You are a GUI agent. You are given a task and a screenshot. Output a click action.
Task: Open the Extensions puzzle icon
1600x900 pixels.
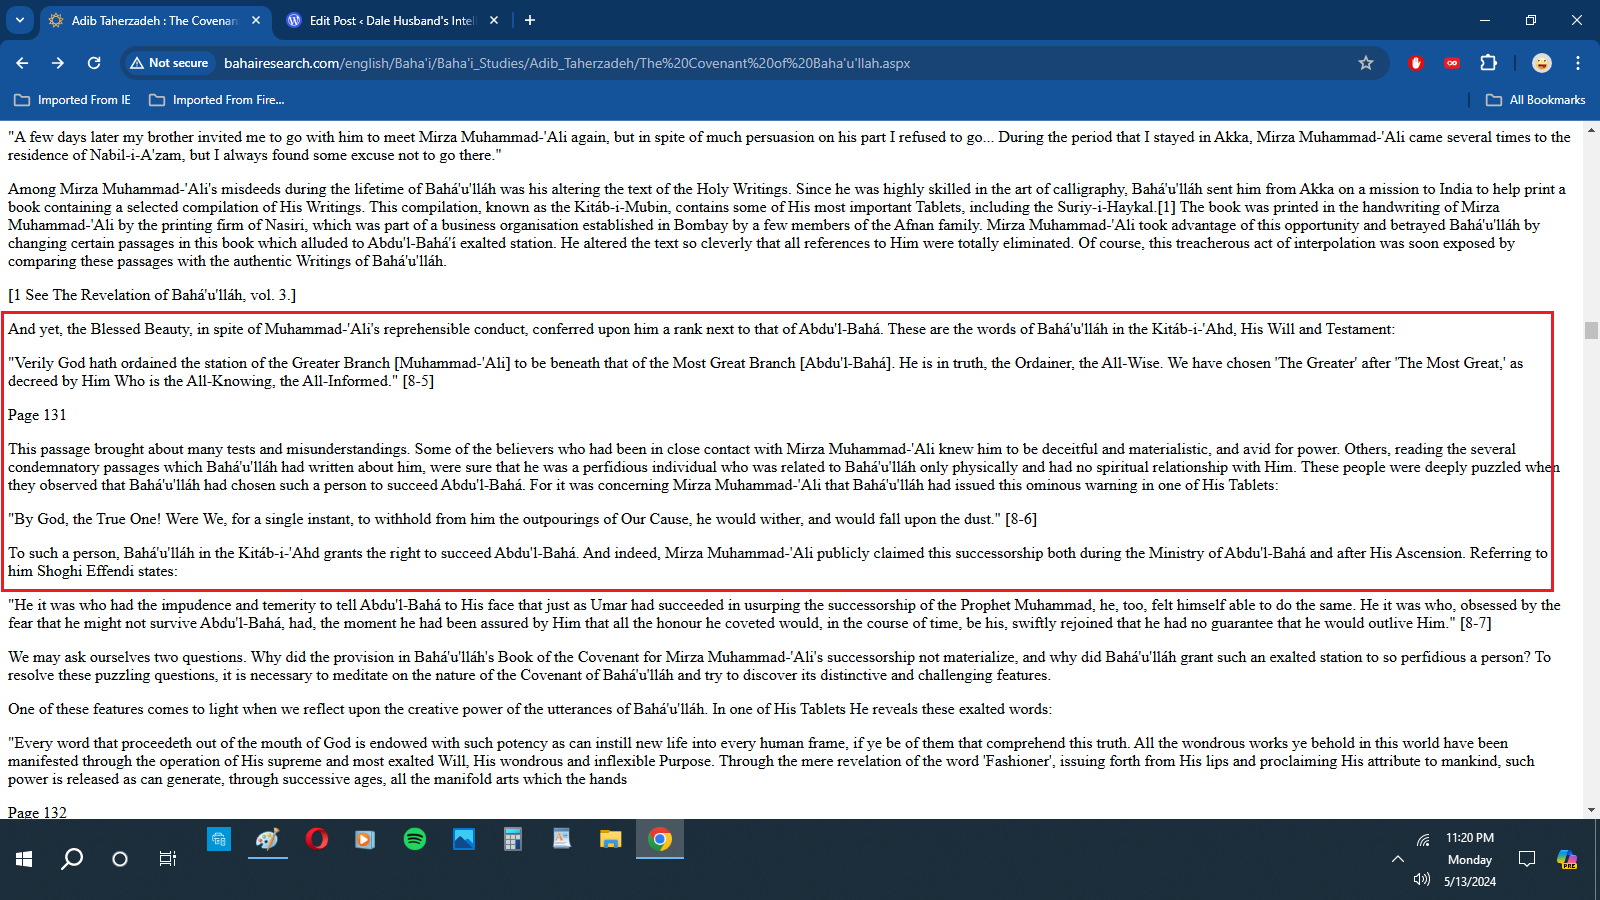[1488, 63]
